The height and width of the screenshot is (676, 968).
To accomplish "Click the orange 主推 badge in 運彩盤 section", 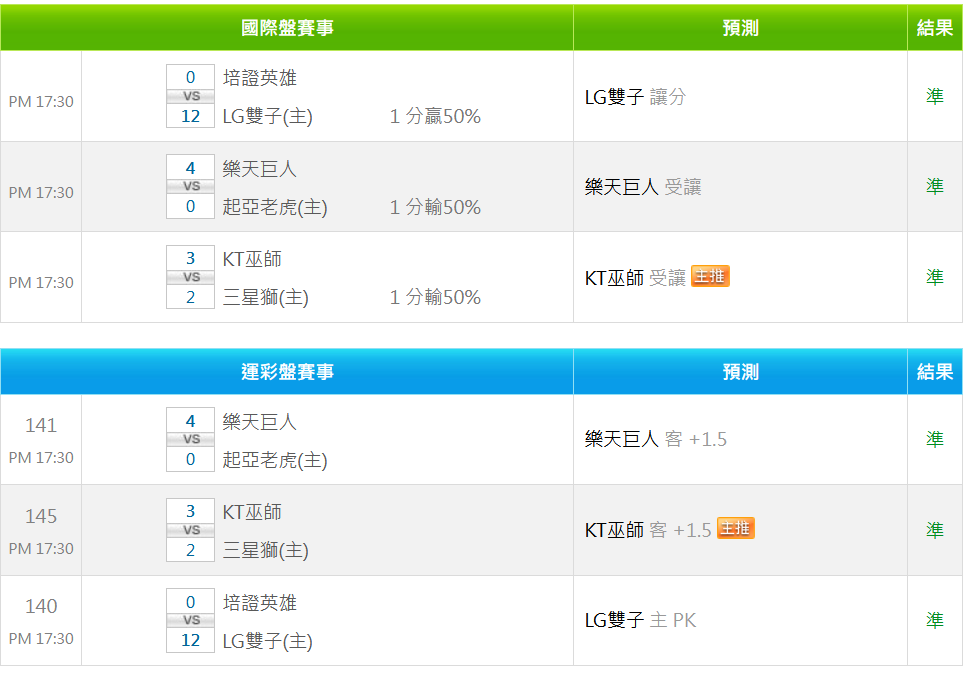I will pos(735,529).
